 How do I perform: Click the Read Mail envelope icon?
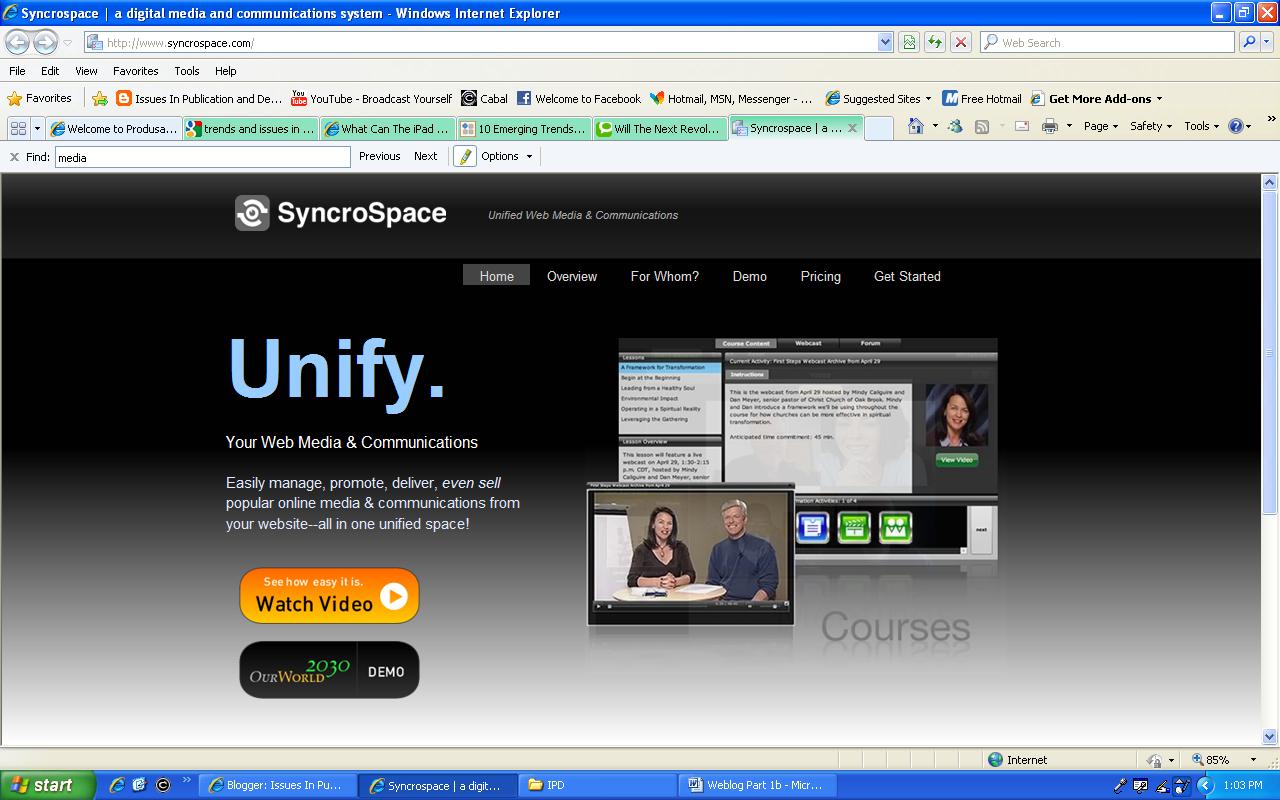(x=1022, y=126)
